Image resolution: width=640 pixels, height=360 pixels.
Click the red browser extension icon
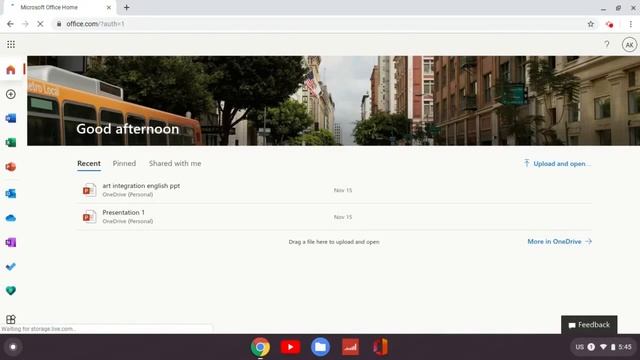point(610,24)
